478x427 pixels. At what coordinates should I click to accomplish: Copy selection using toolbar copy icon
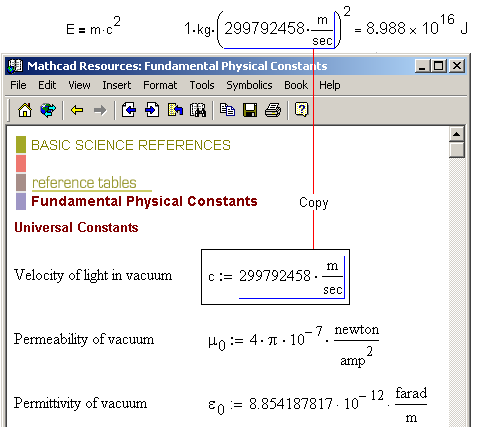click(227, 110)
